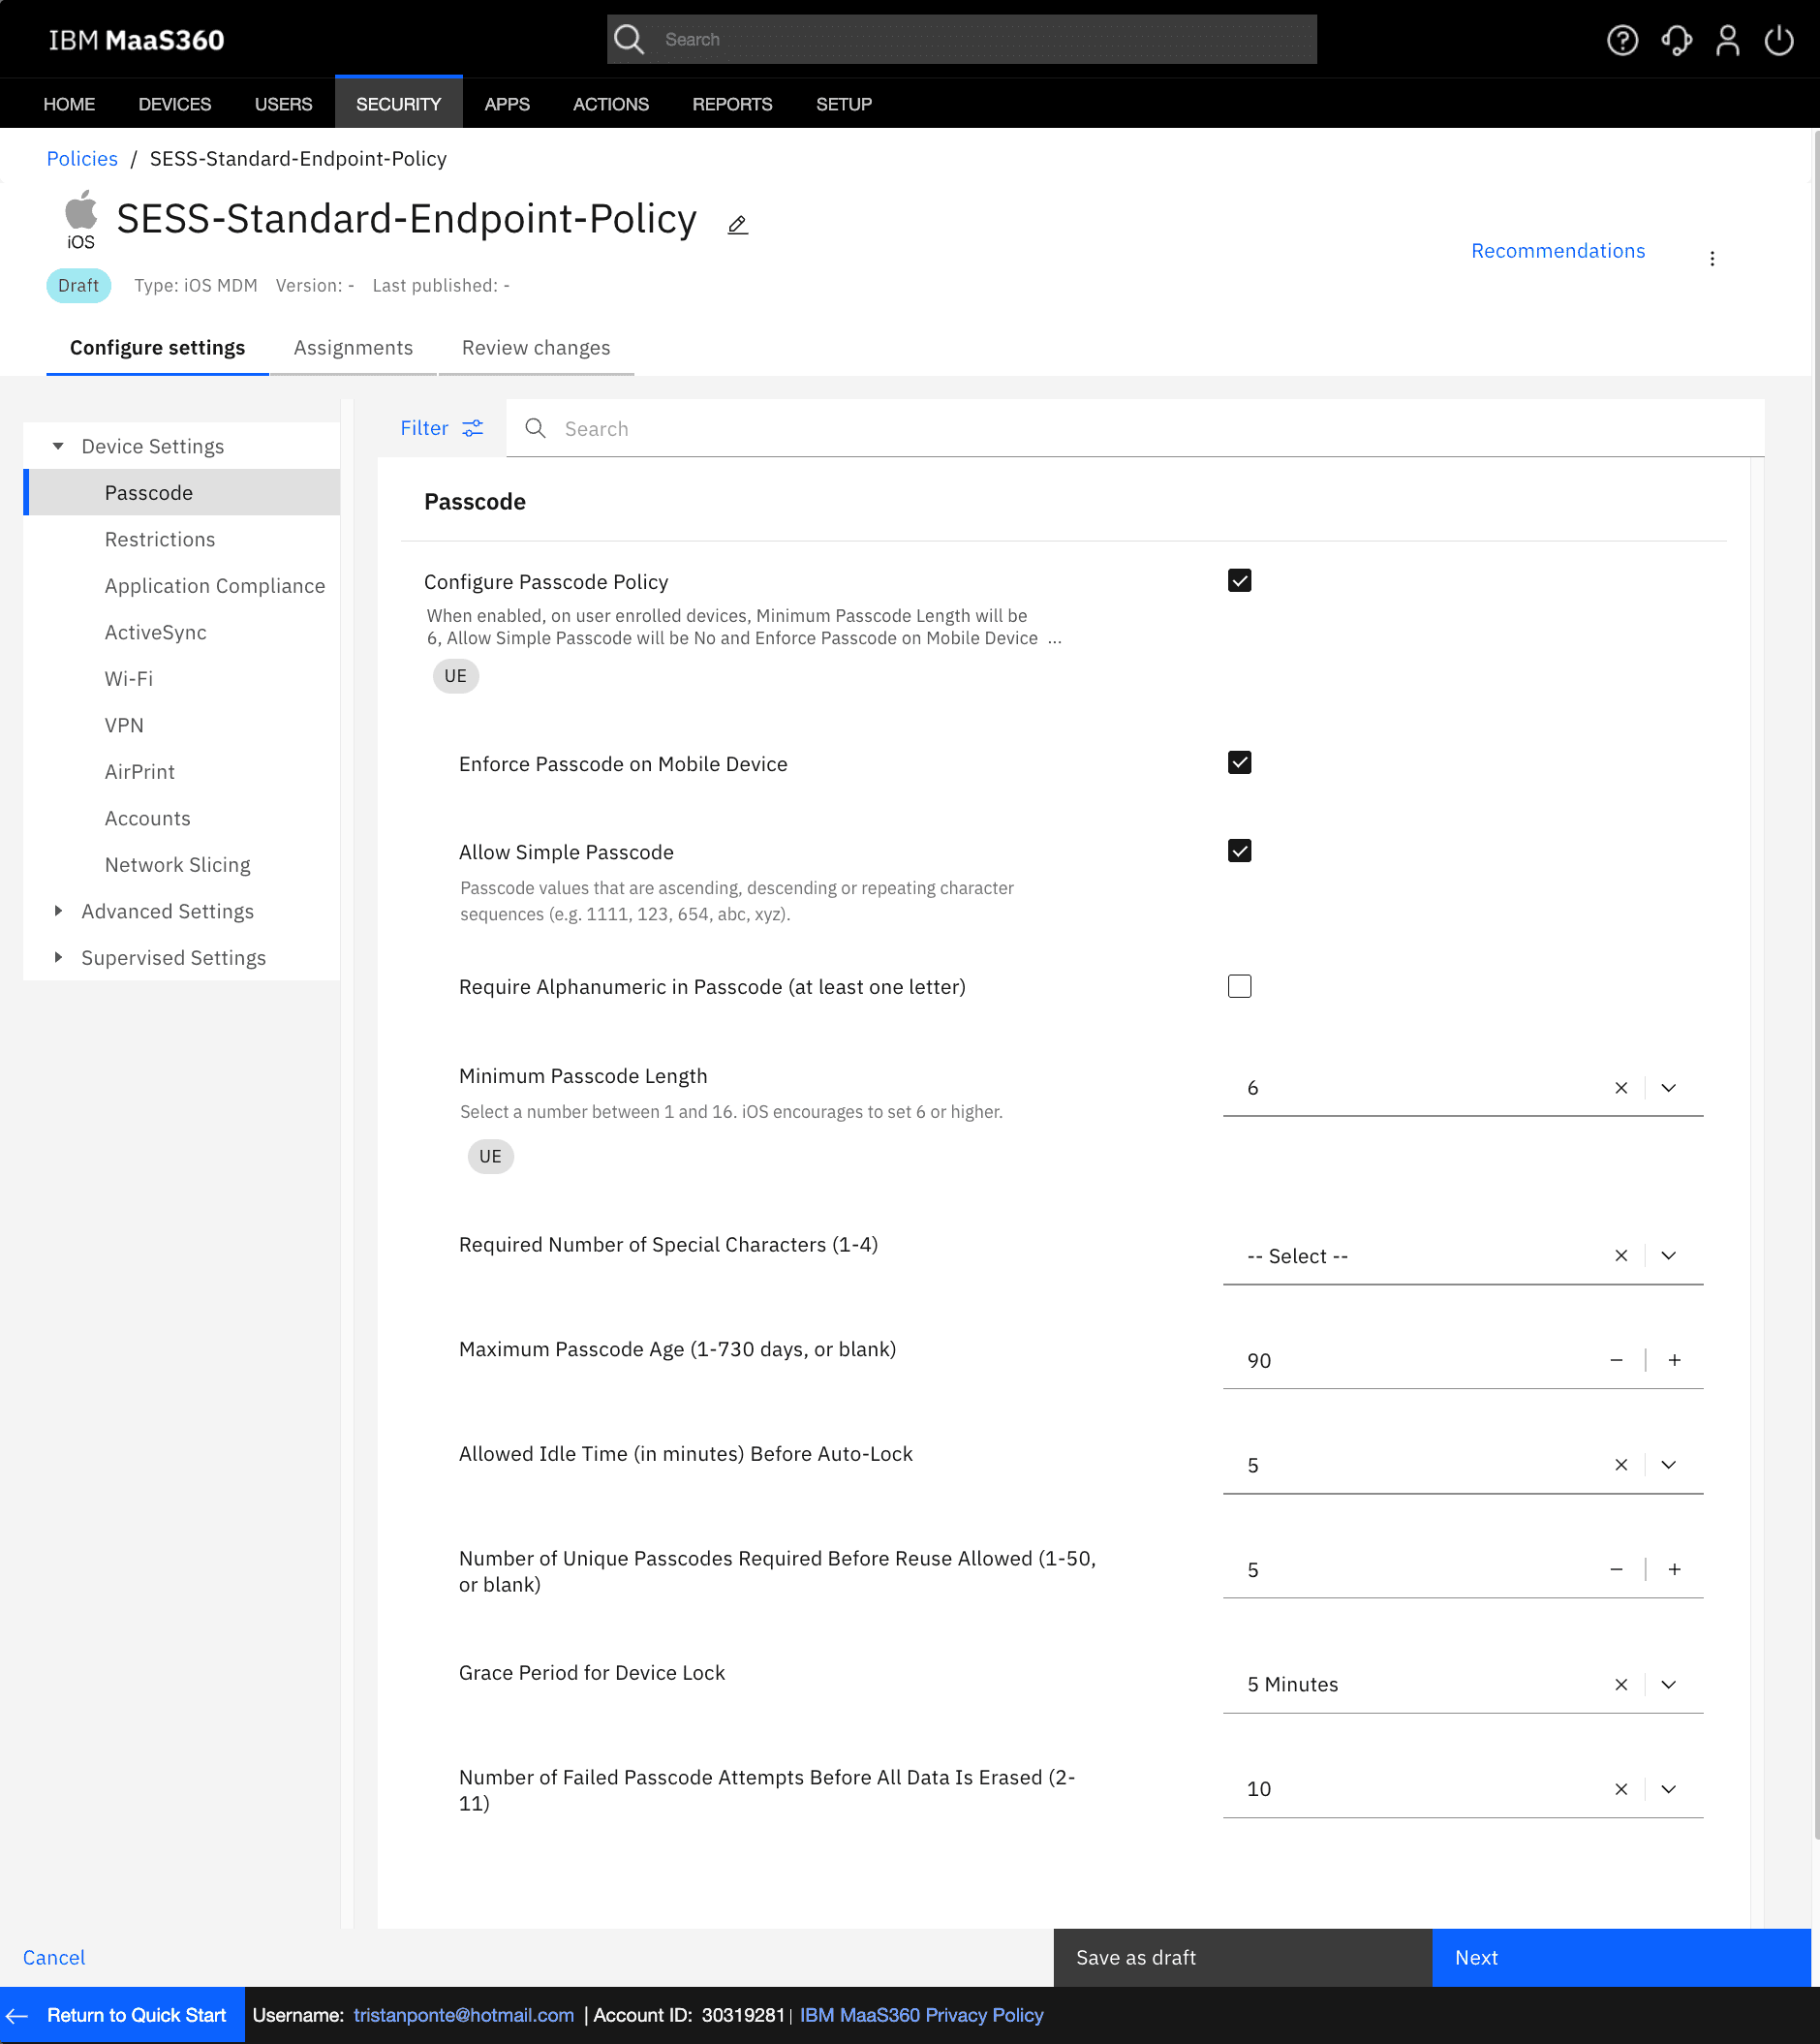Click the UE badge under Configure Passcode Policy
The width and height of the screenshot is (1820, 2044).
(455, 676)
